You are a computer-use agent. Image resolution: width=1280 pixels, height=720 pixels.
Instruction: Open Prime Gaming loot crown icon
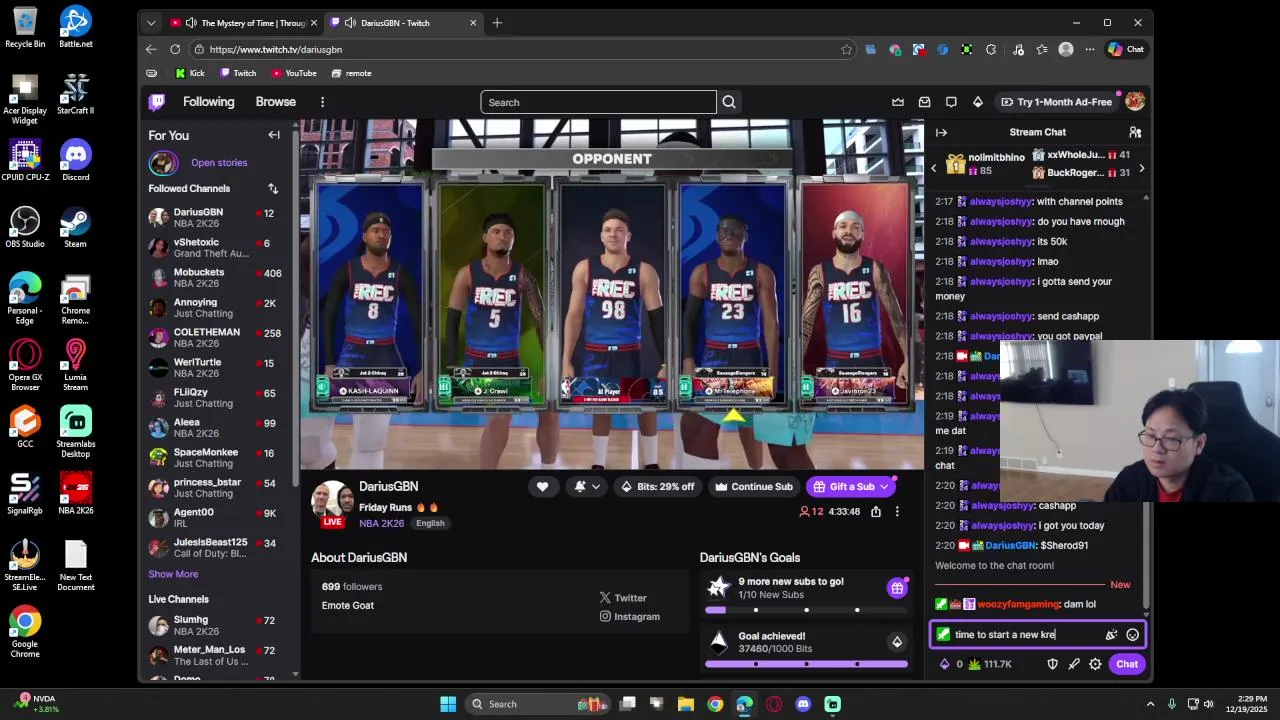(x=898, y=102)
